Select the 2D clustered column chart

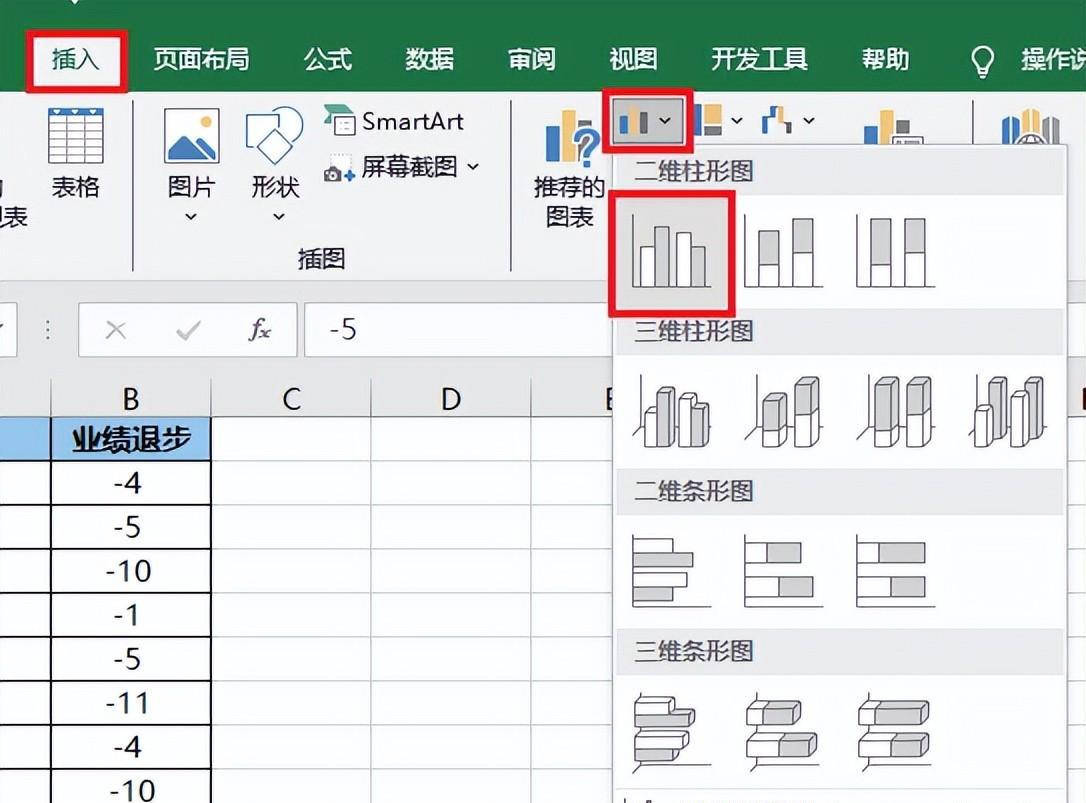click(x=671, y=253)
